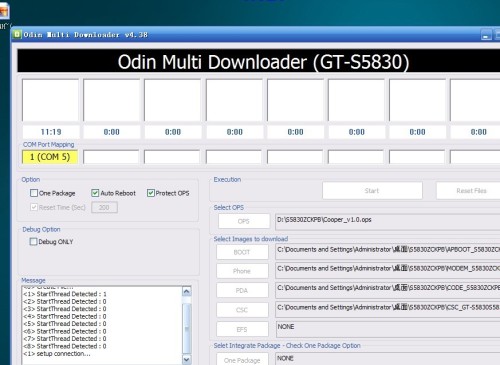This screenshot has height=365, width=500.
Task: Click the Reset Time value field showing 200
Action: pyautogui.click(x=104, y=207)
